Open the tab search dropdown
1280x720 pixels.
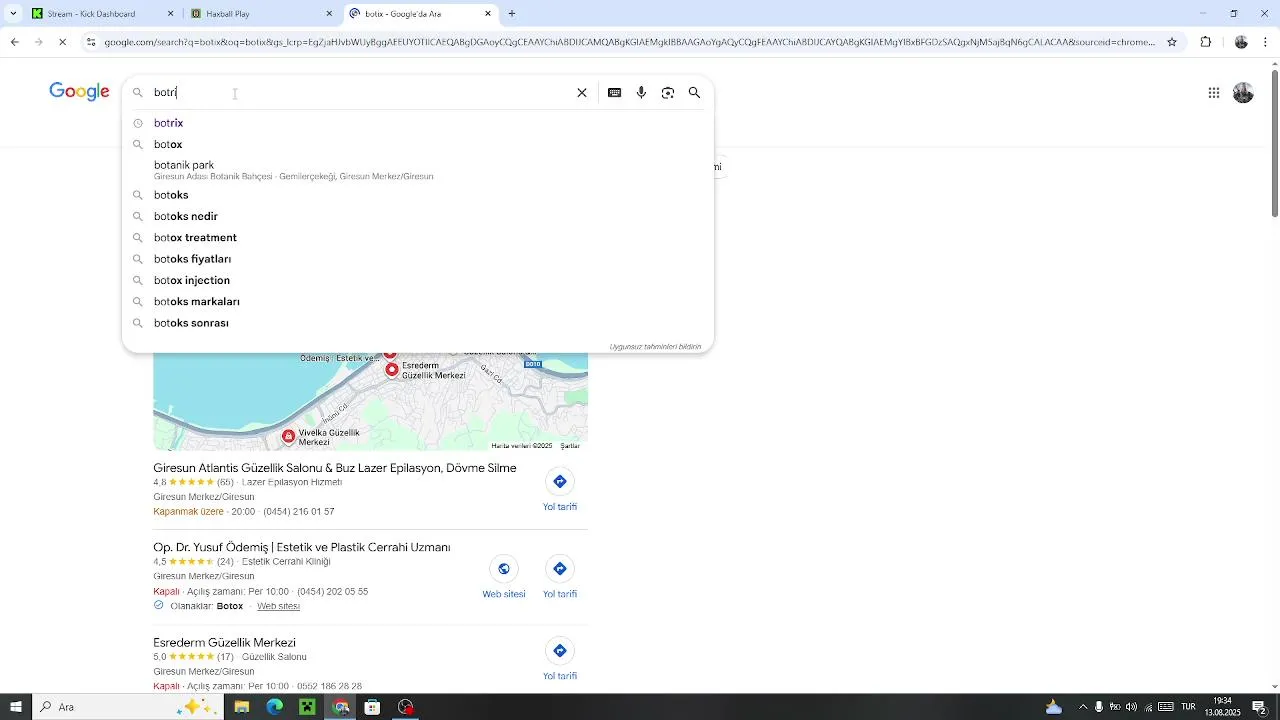(13, 14)
